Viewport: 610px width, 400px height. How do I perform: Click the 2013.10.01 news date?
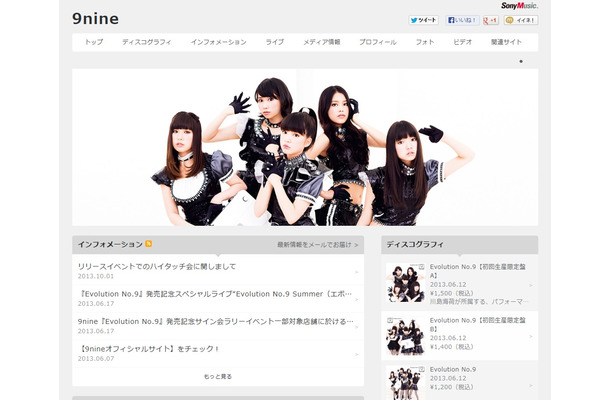(96, 276)
